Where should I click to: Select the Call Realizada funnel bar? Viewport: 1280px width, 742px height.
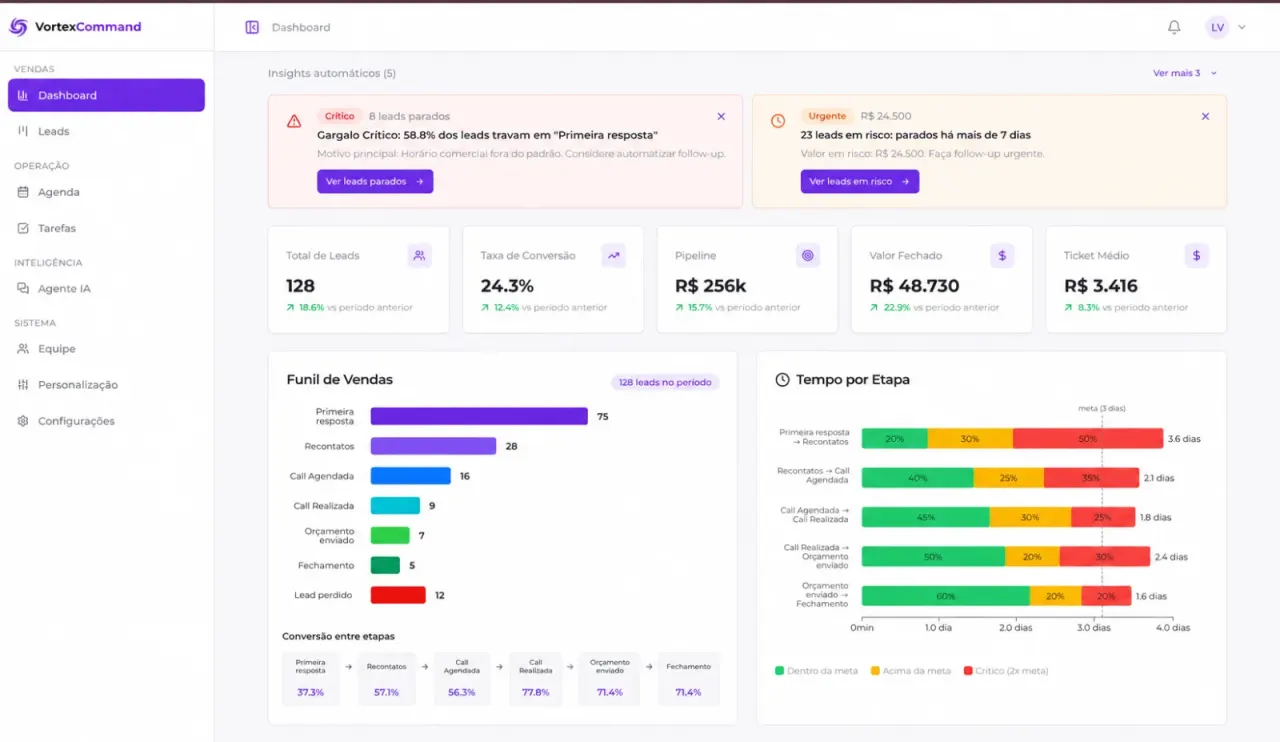pos(395,506)
